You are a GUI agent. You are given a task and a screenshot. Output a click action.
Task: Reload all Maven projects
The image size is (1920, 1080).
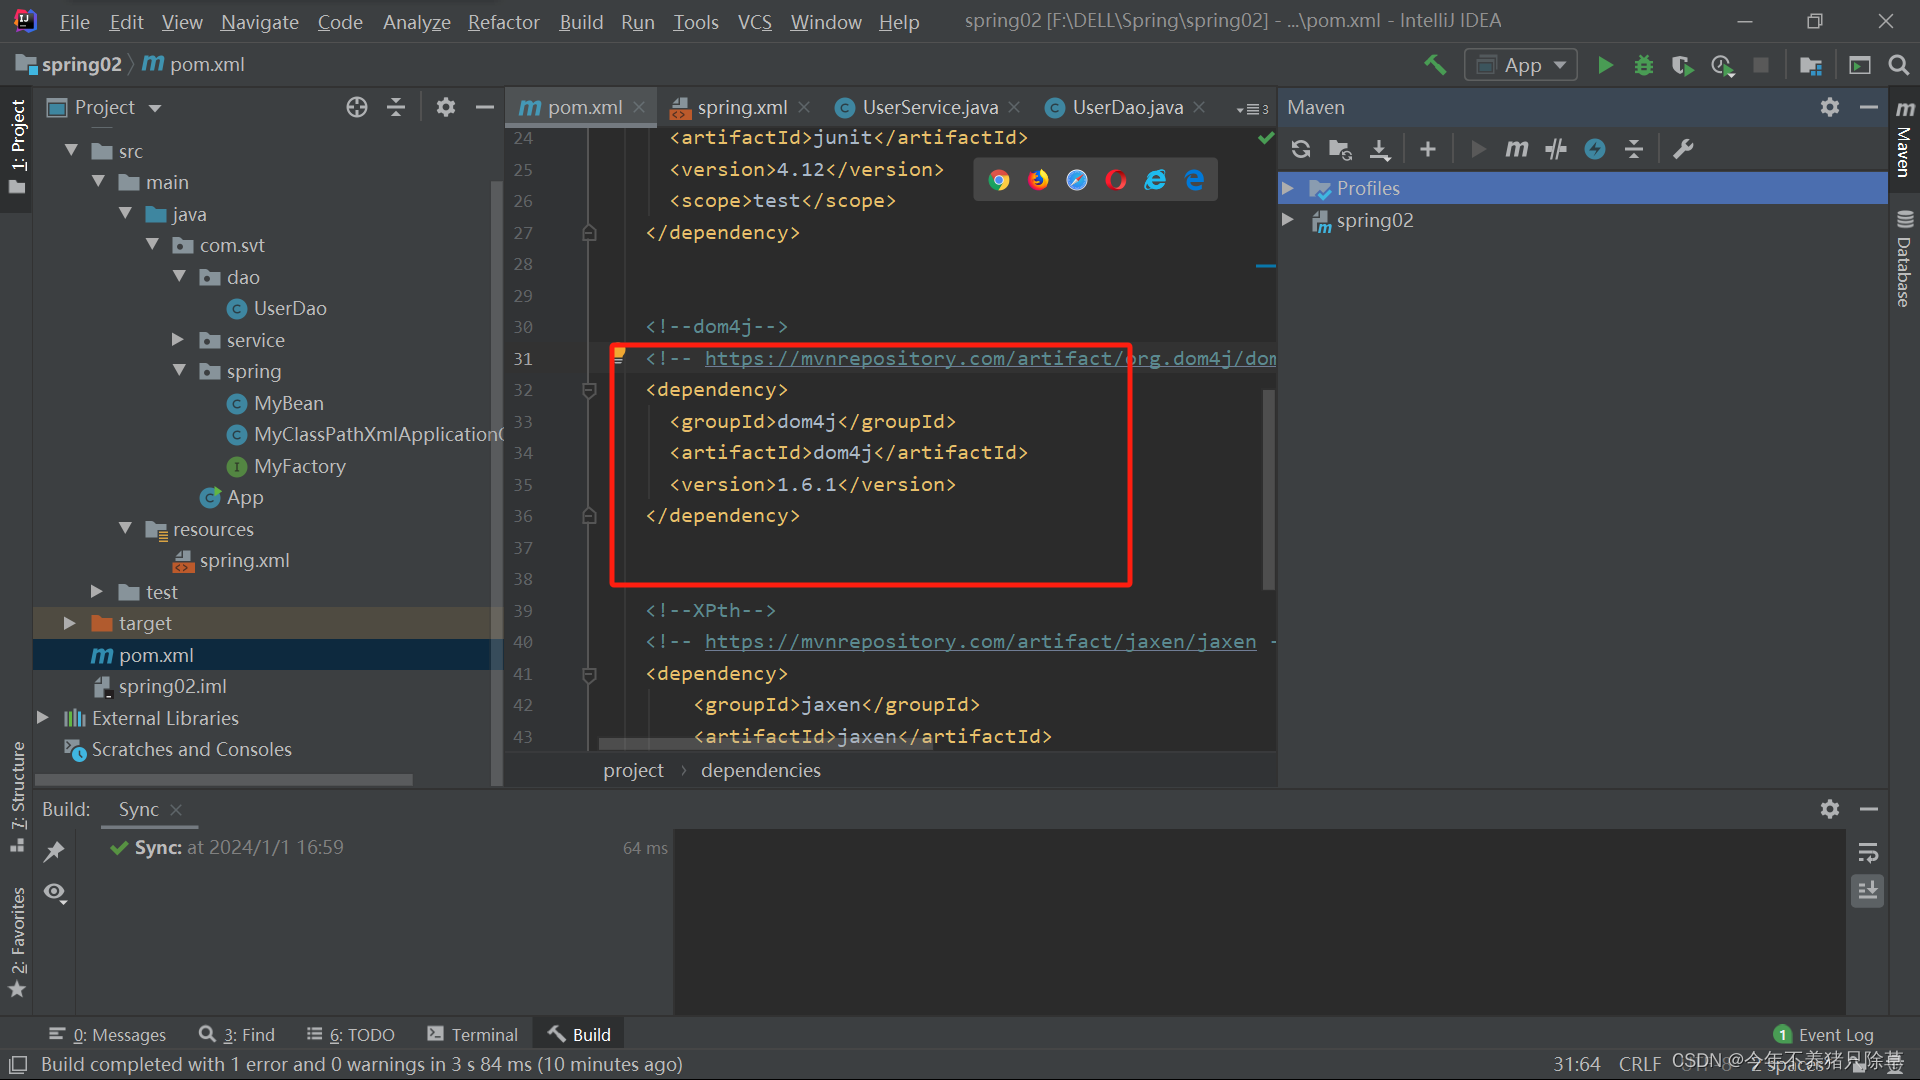pyautogui.click(x=1300, y=148)
